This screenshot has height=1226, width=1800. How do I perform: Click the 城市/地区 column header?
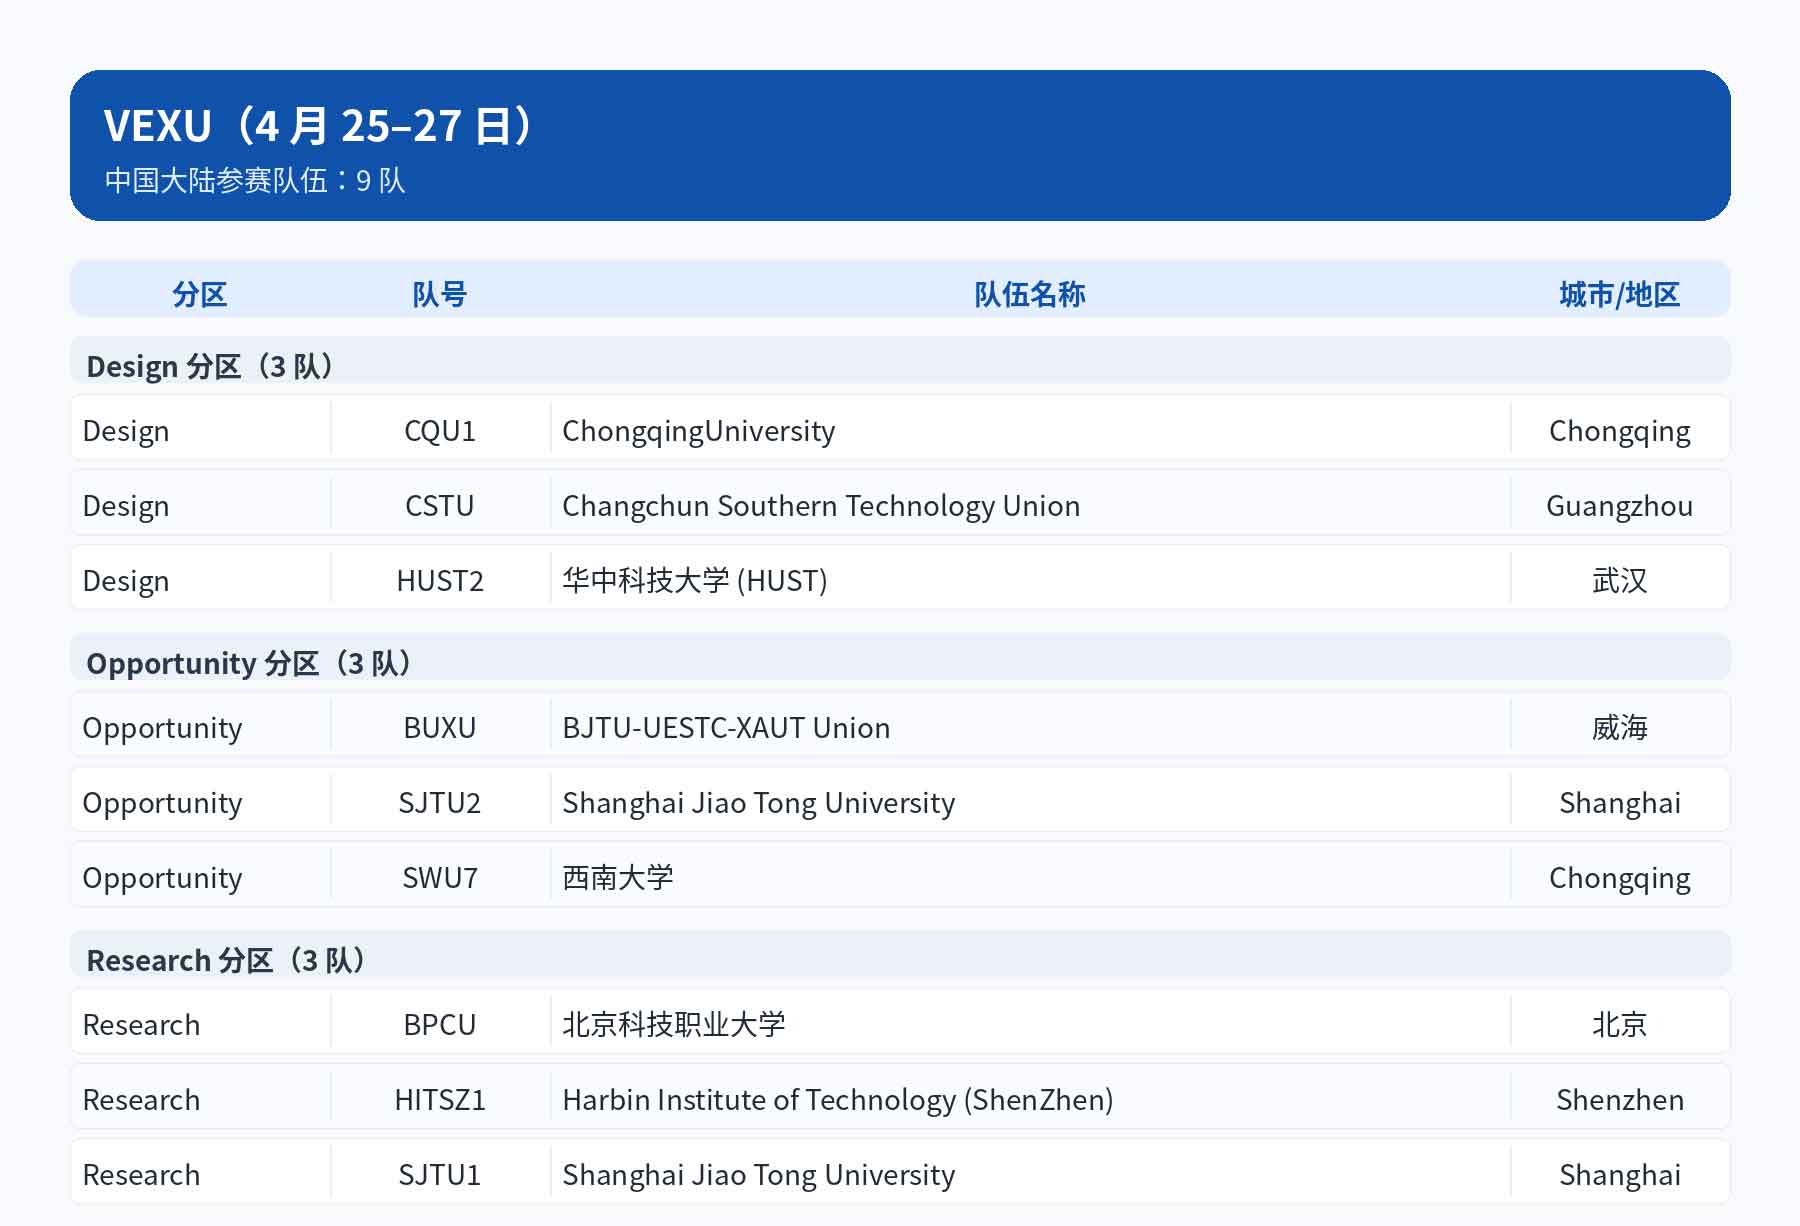tap(1619, 294)
